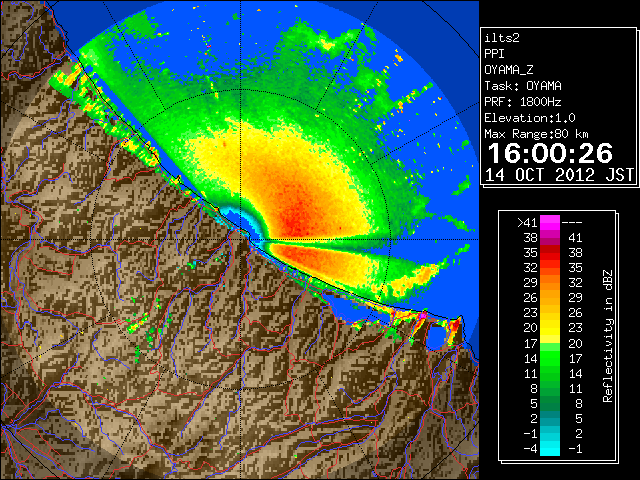Select the "Elevation:1.0" text
The height and width of the screenshot is (480, 640).
pyautogui.click(x=530, y=118)
